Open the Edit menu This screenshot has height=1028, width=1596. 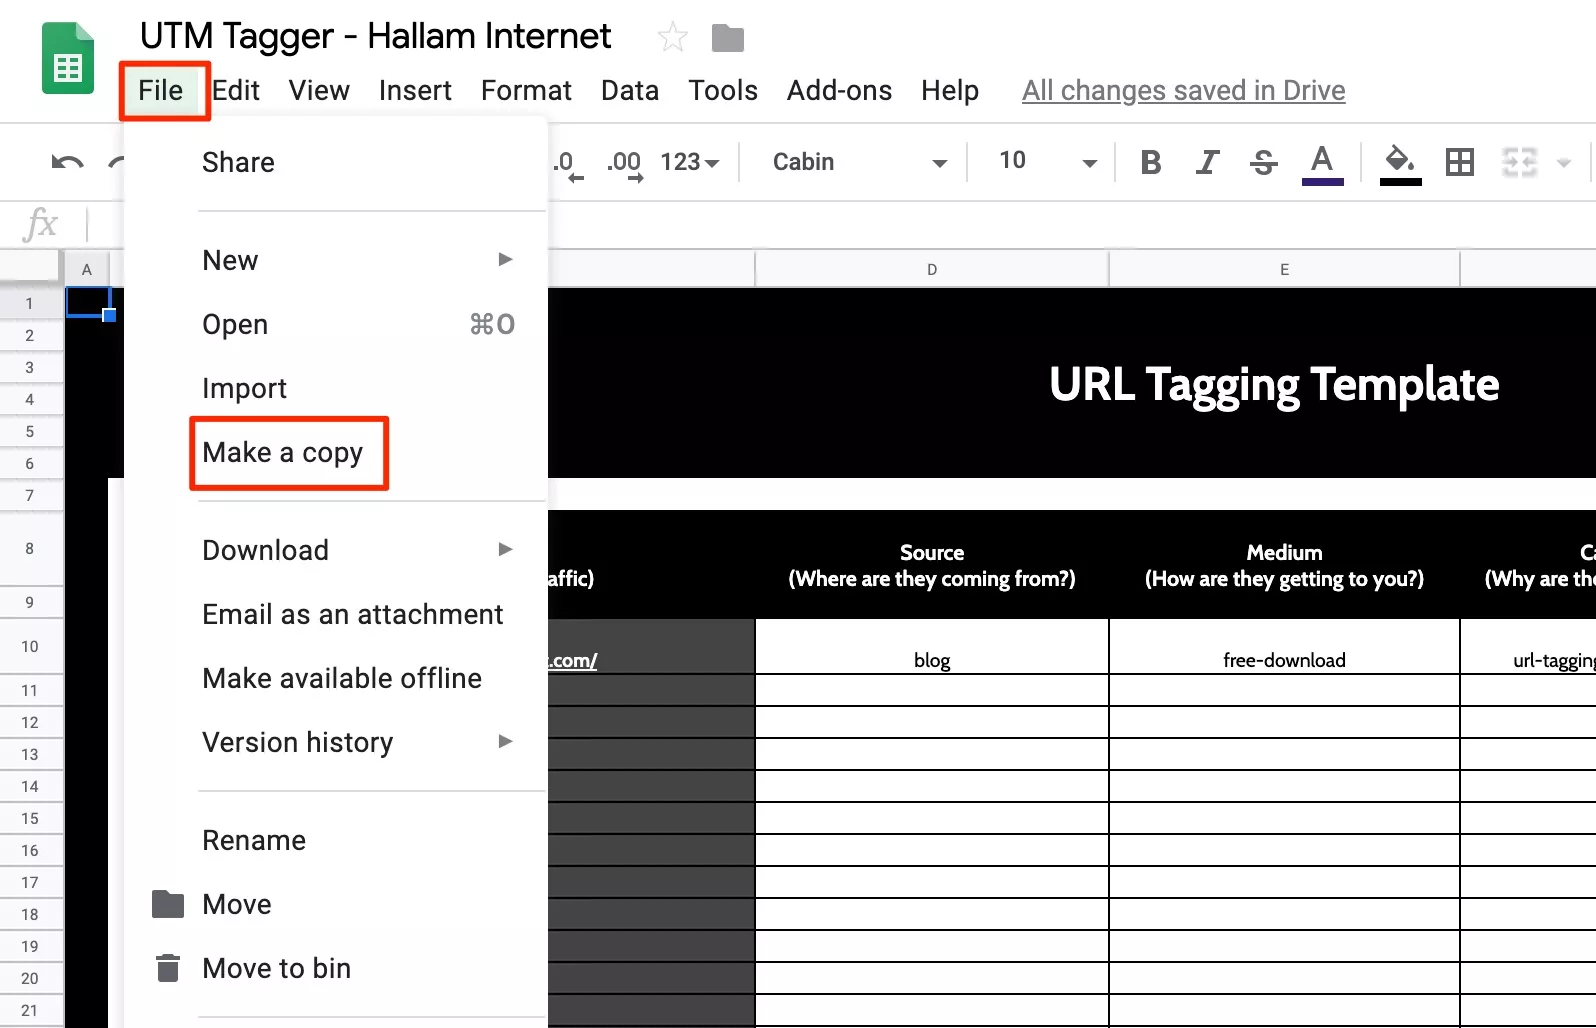tap(236, 90)
